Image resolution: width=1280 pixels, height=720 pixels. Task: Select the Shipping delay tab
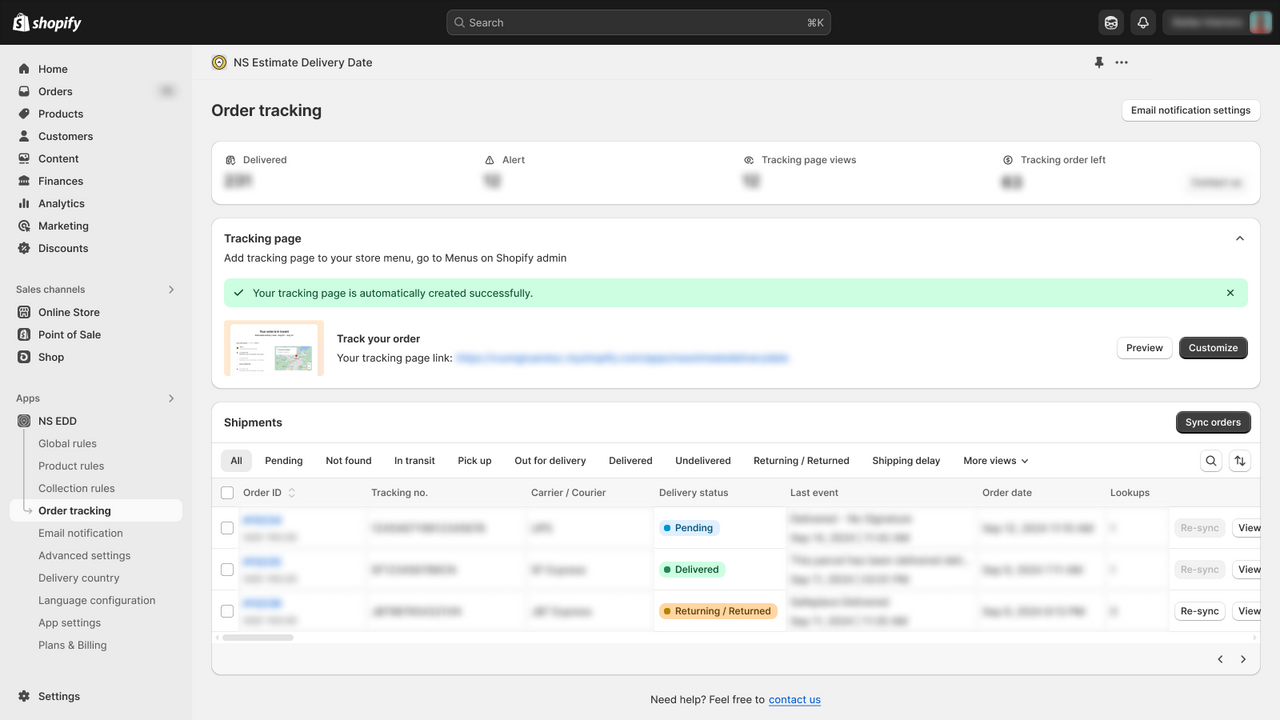point(906,461)
